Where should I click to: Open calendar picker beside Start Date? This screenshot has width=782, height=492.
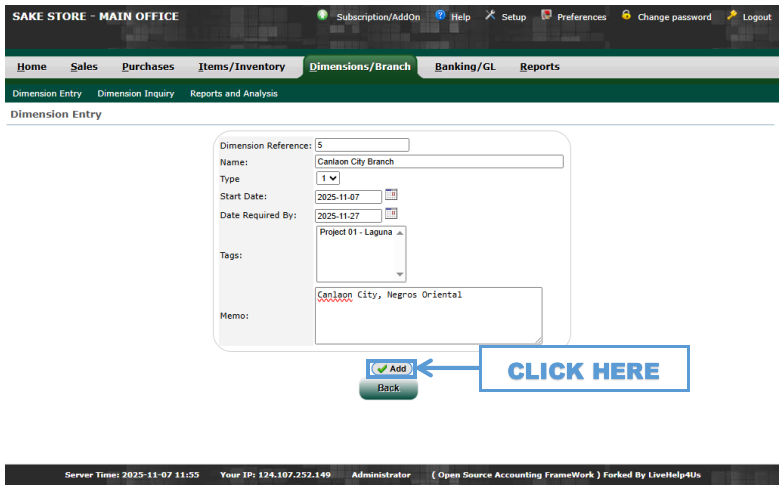392,195
